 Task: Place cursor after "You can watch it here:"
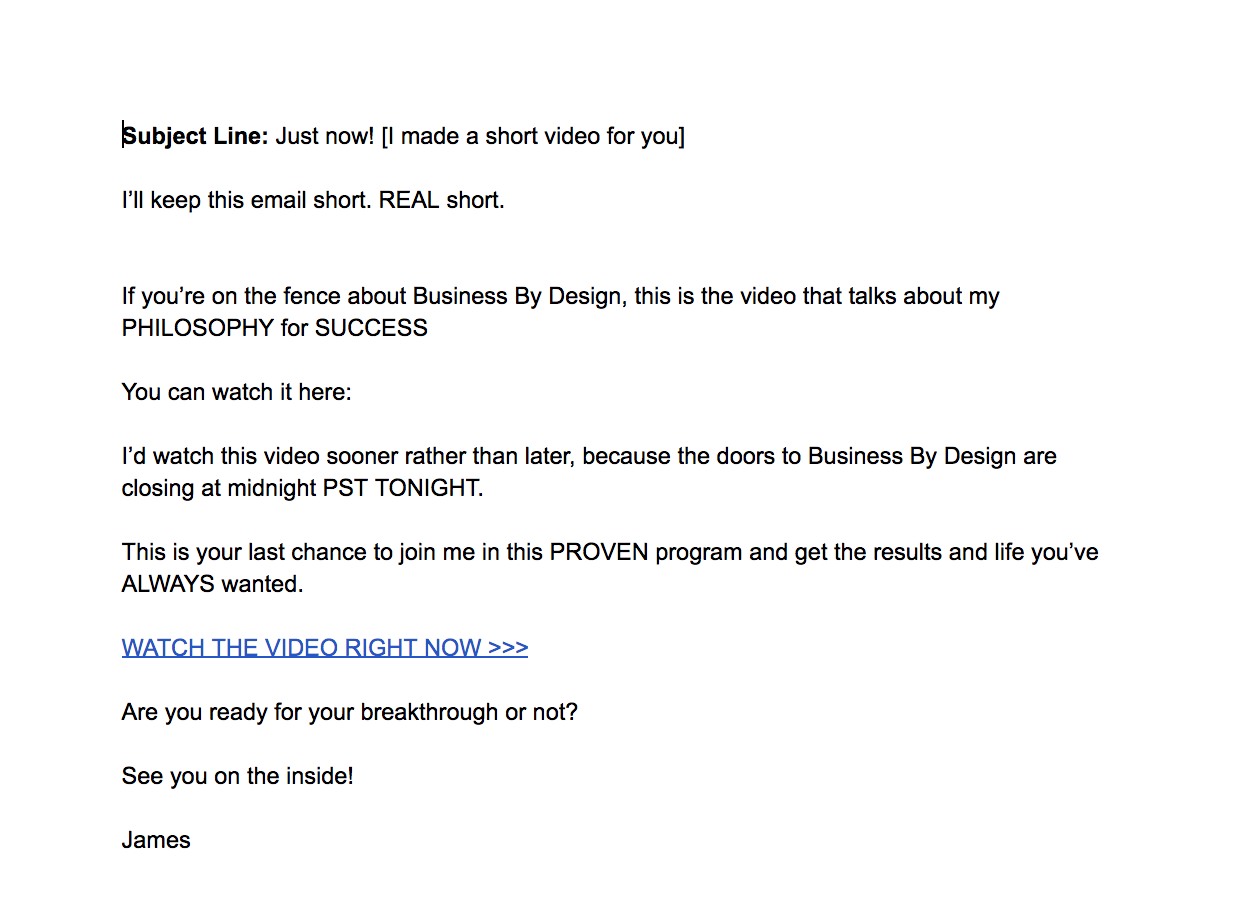[x=353, y=392]
